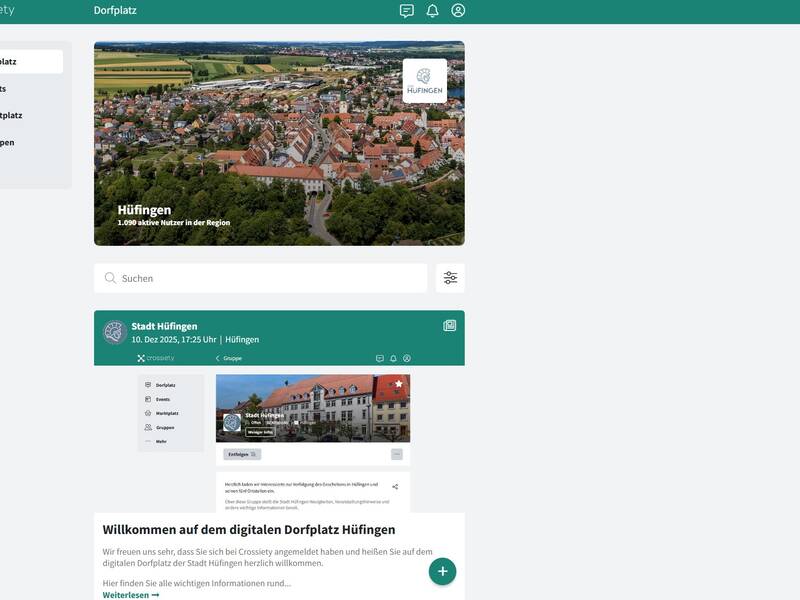Create a new post with plus button
This screenshot has height=600, width=800.
(442, 571)
